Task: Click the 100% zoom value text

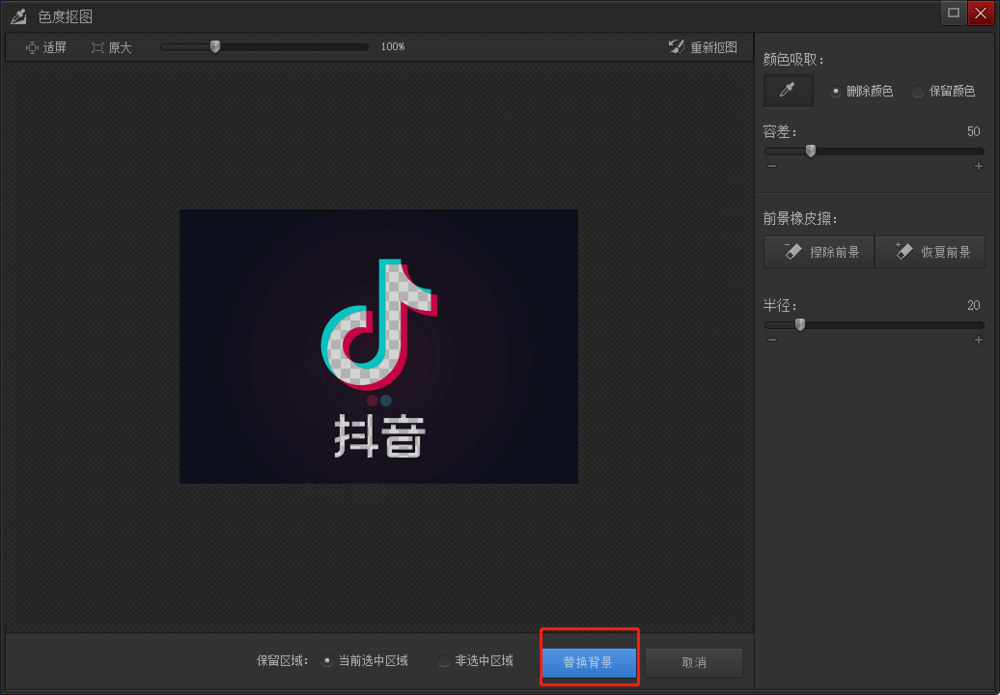Action: [x=393, y=47]
